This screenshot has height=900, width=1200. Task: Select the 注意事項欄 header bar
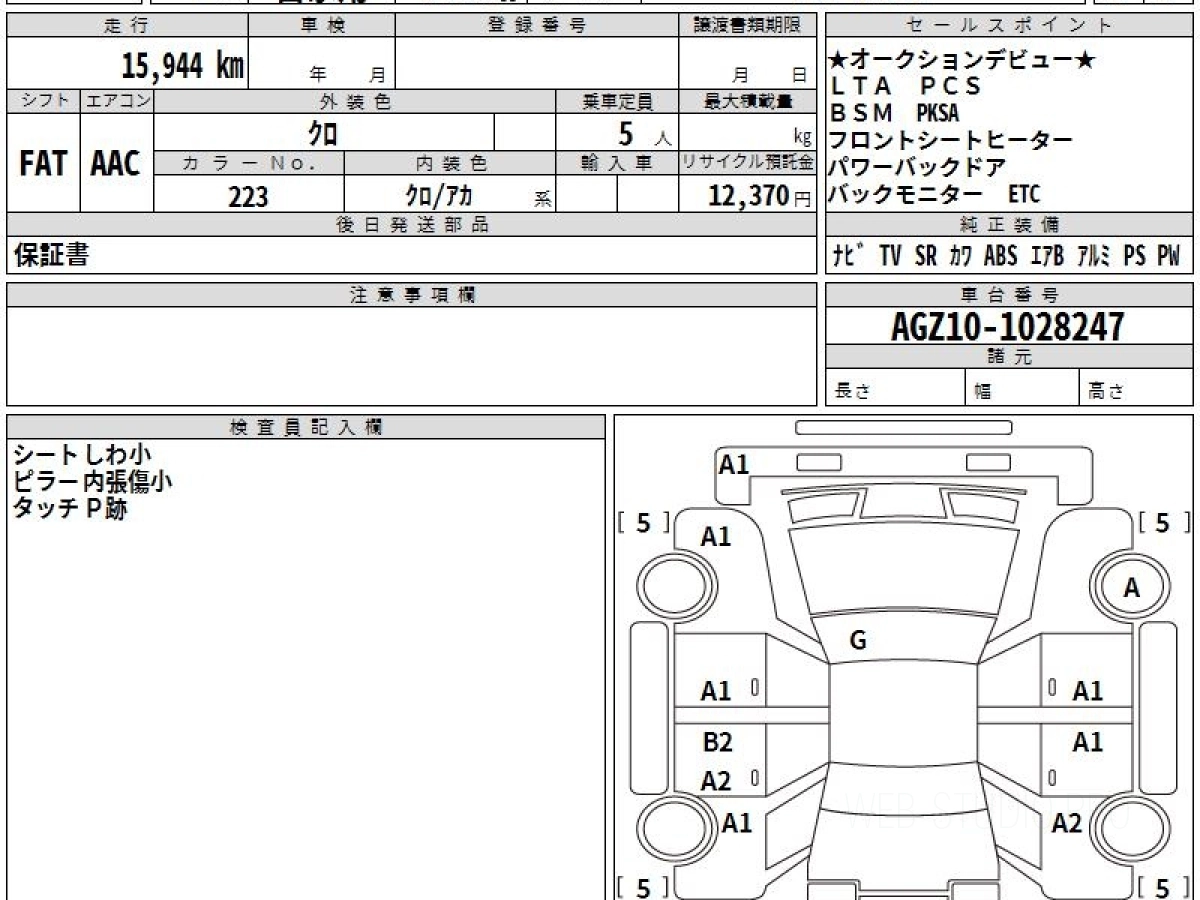(x=412, y=294)
